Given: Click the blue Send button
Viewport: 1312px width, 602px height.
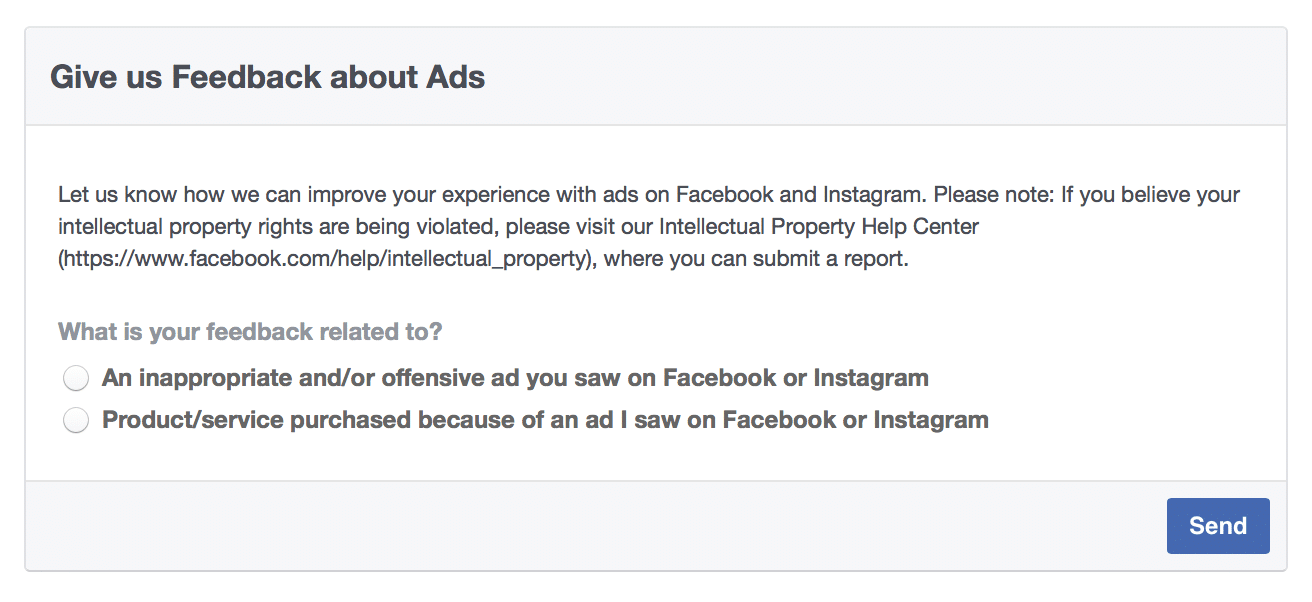Looking at the screenshot, I should (x=1218, y=526).
